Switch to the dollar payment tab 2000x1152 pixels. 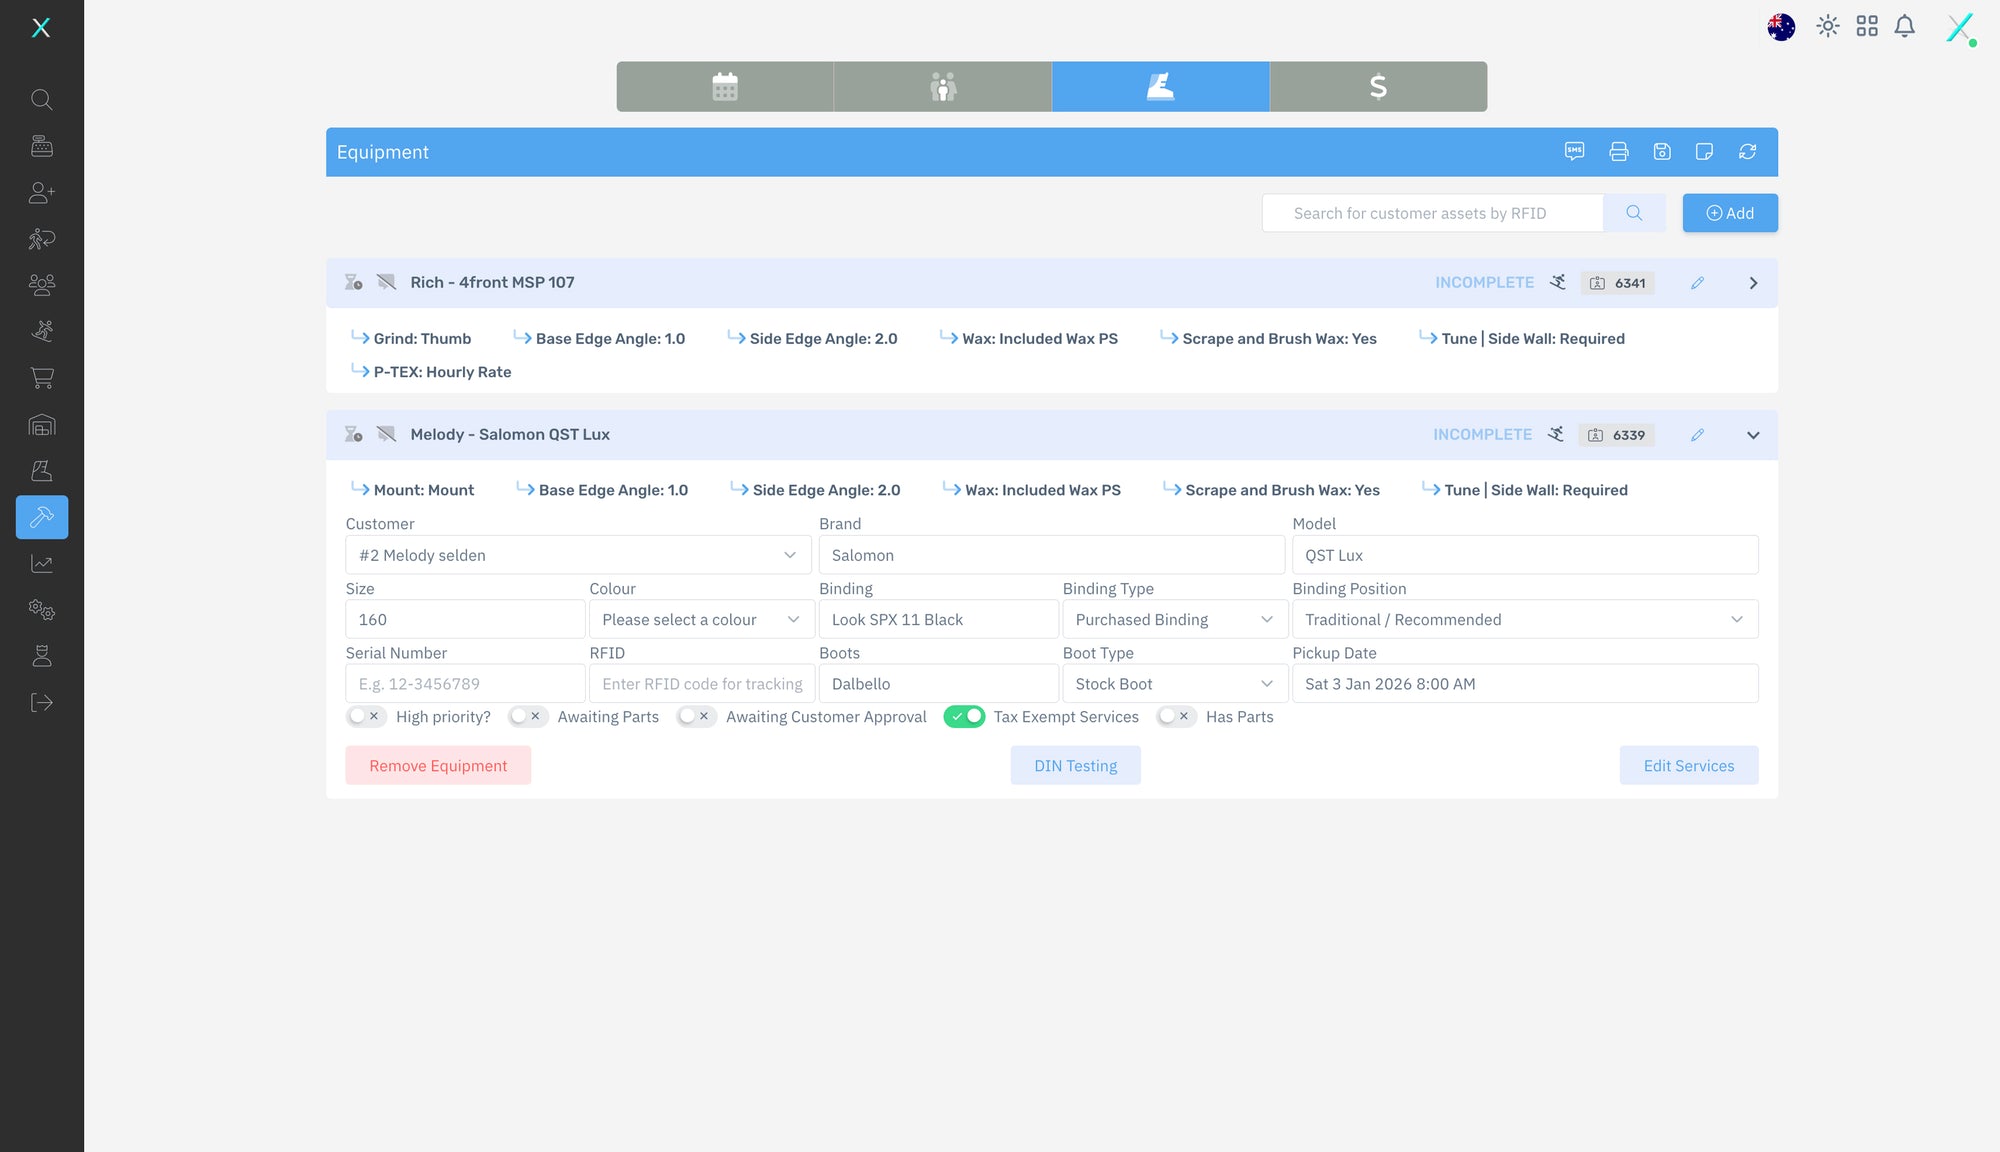click(1377, 87)
